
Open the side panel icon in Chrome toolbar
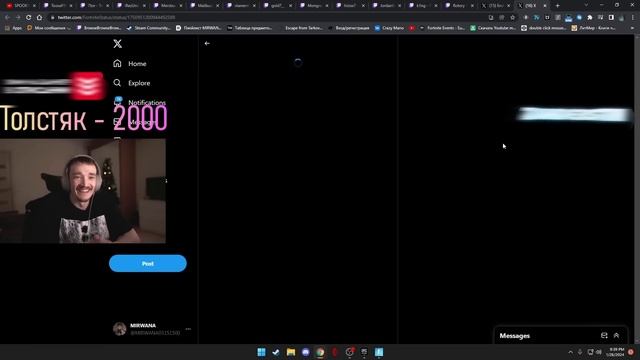[x=611, y=18]
